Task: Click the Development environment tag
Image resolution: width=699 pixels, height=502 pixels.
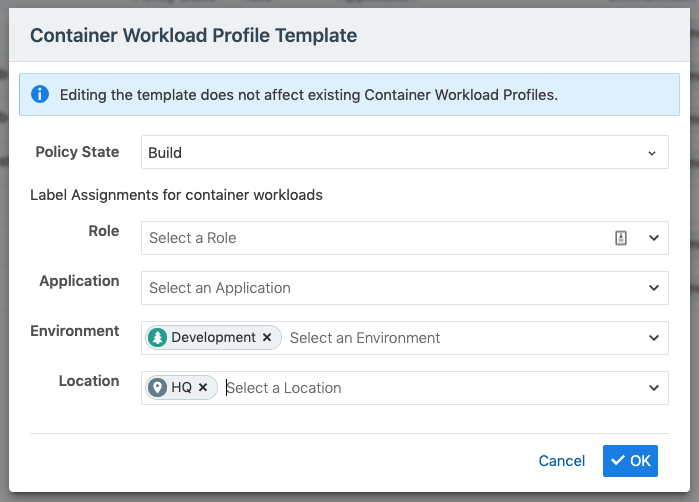Action: (213, 338)
